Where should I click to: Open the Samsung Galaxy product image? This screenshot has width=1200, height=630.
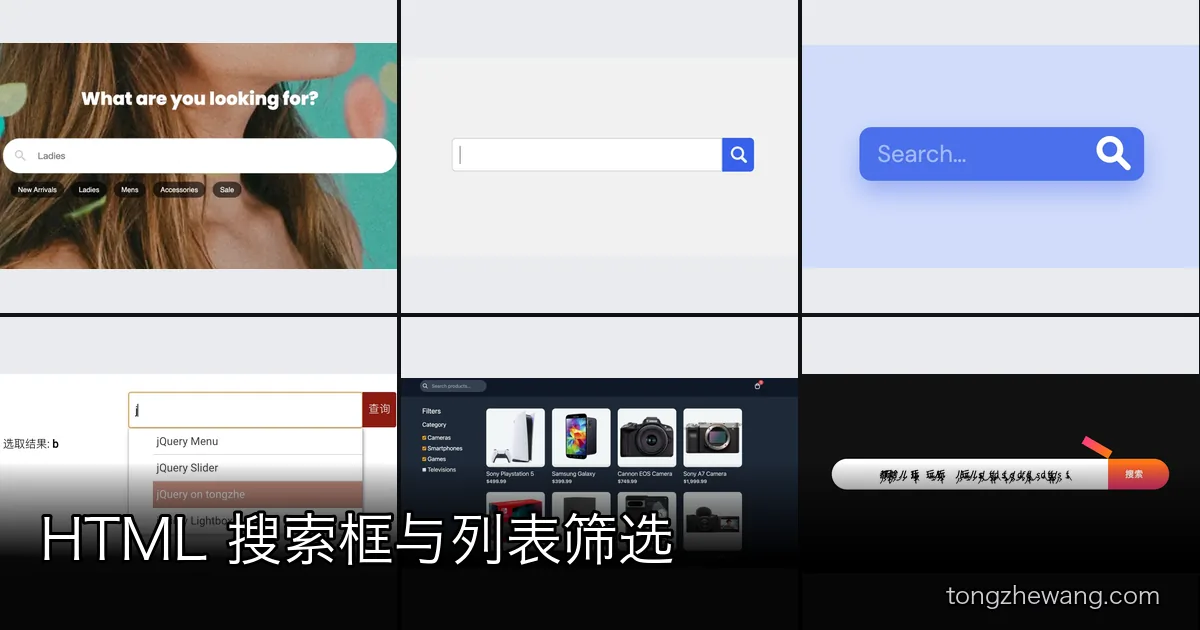(581, 438)
